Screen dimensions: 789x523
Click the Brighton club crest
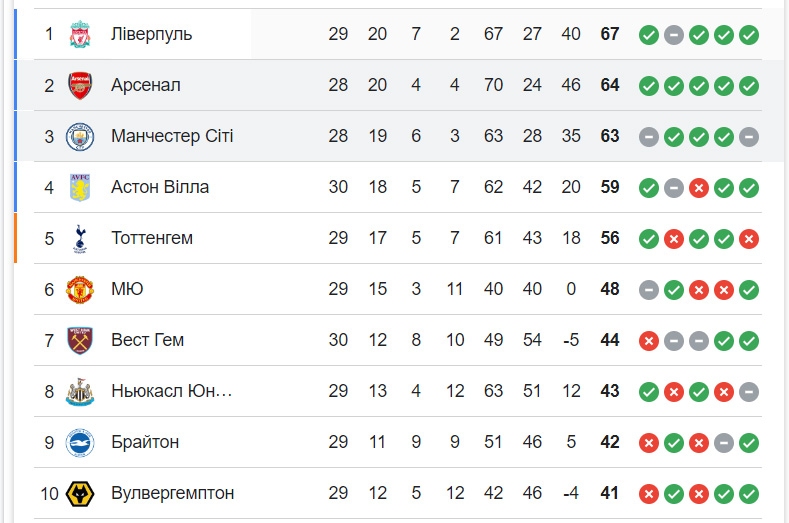(x=79, y=443)
